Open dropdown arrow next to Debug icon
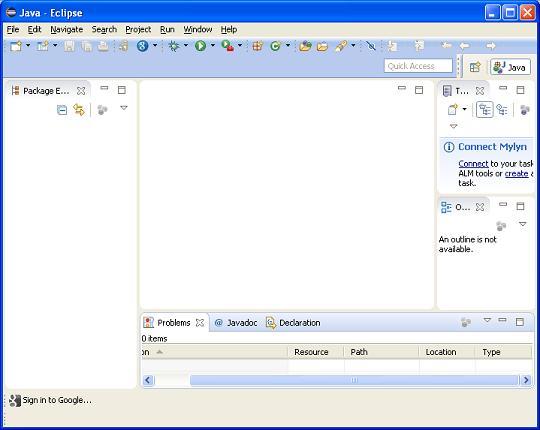 [x=186, y=45]
